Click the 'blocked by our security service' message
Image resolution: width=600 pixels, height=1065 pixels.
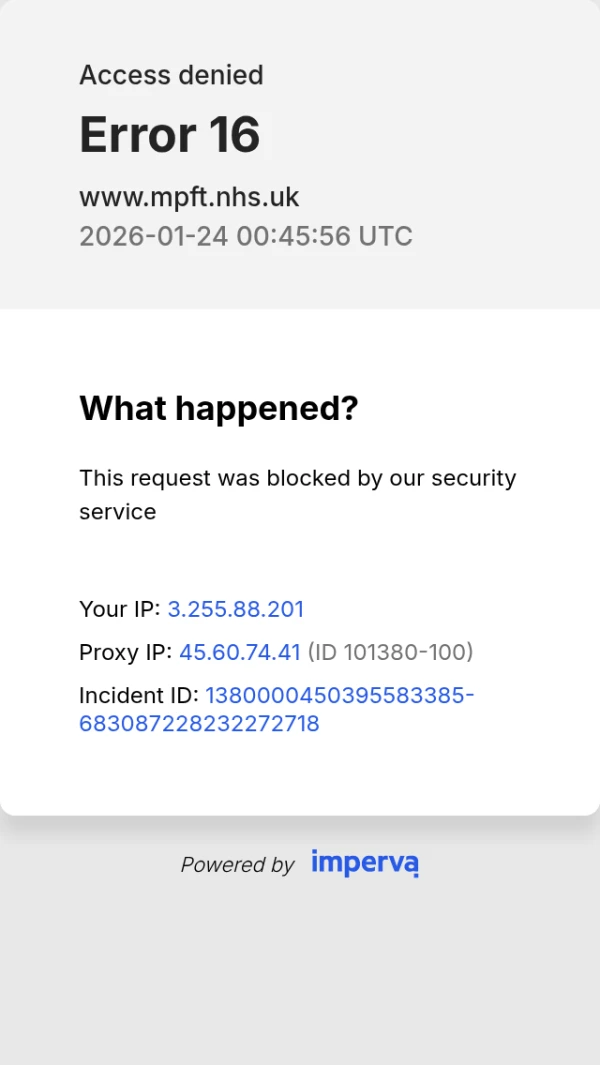[x=297, y=494]
